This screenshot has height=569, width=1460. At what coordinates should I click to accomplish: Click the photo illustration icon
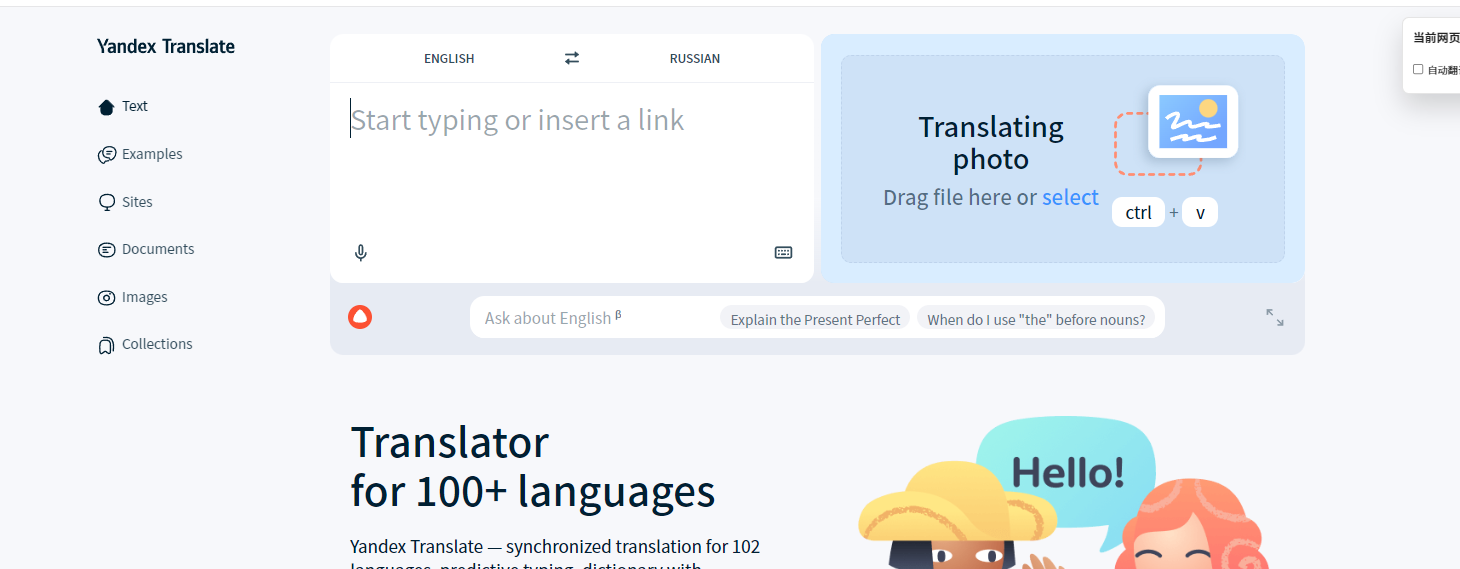point(1192,122)
